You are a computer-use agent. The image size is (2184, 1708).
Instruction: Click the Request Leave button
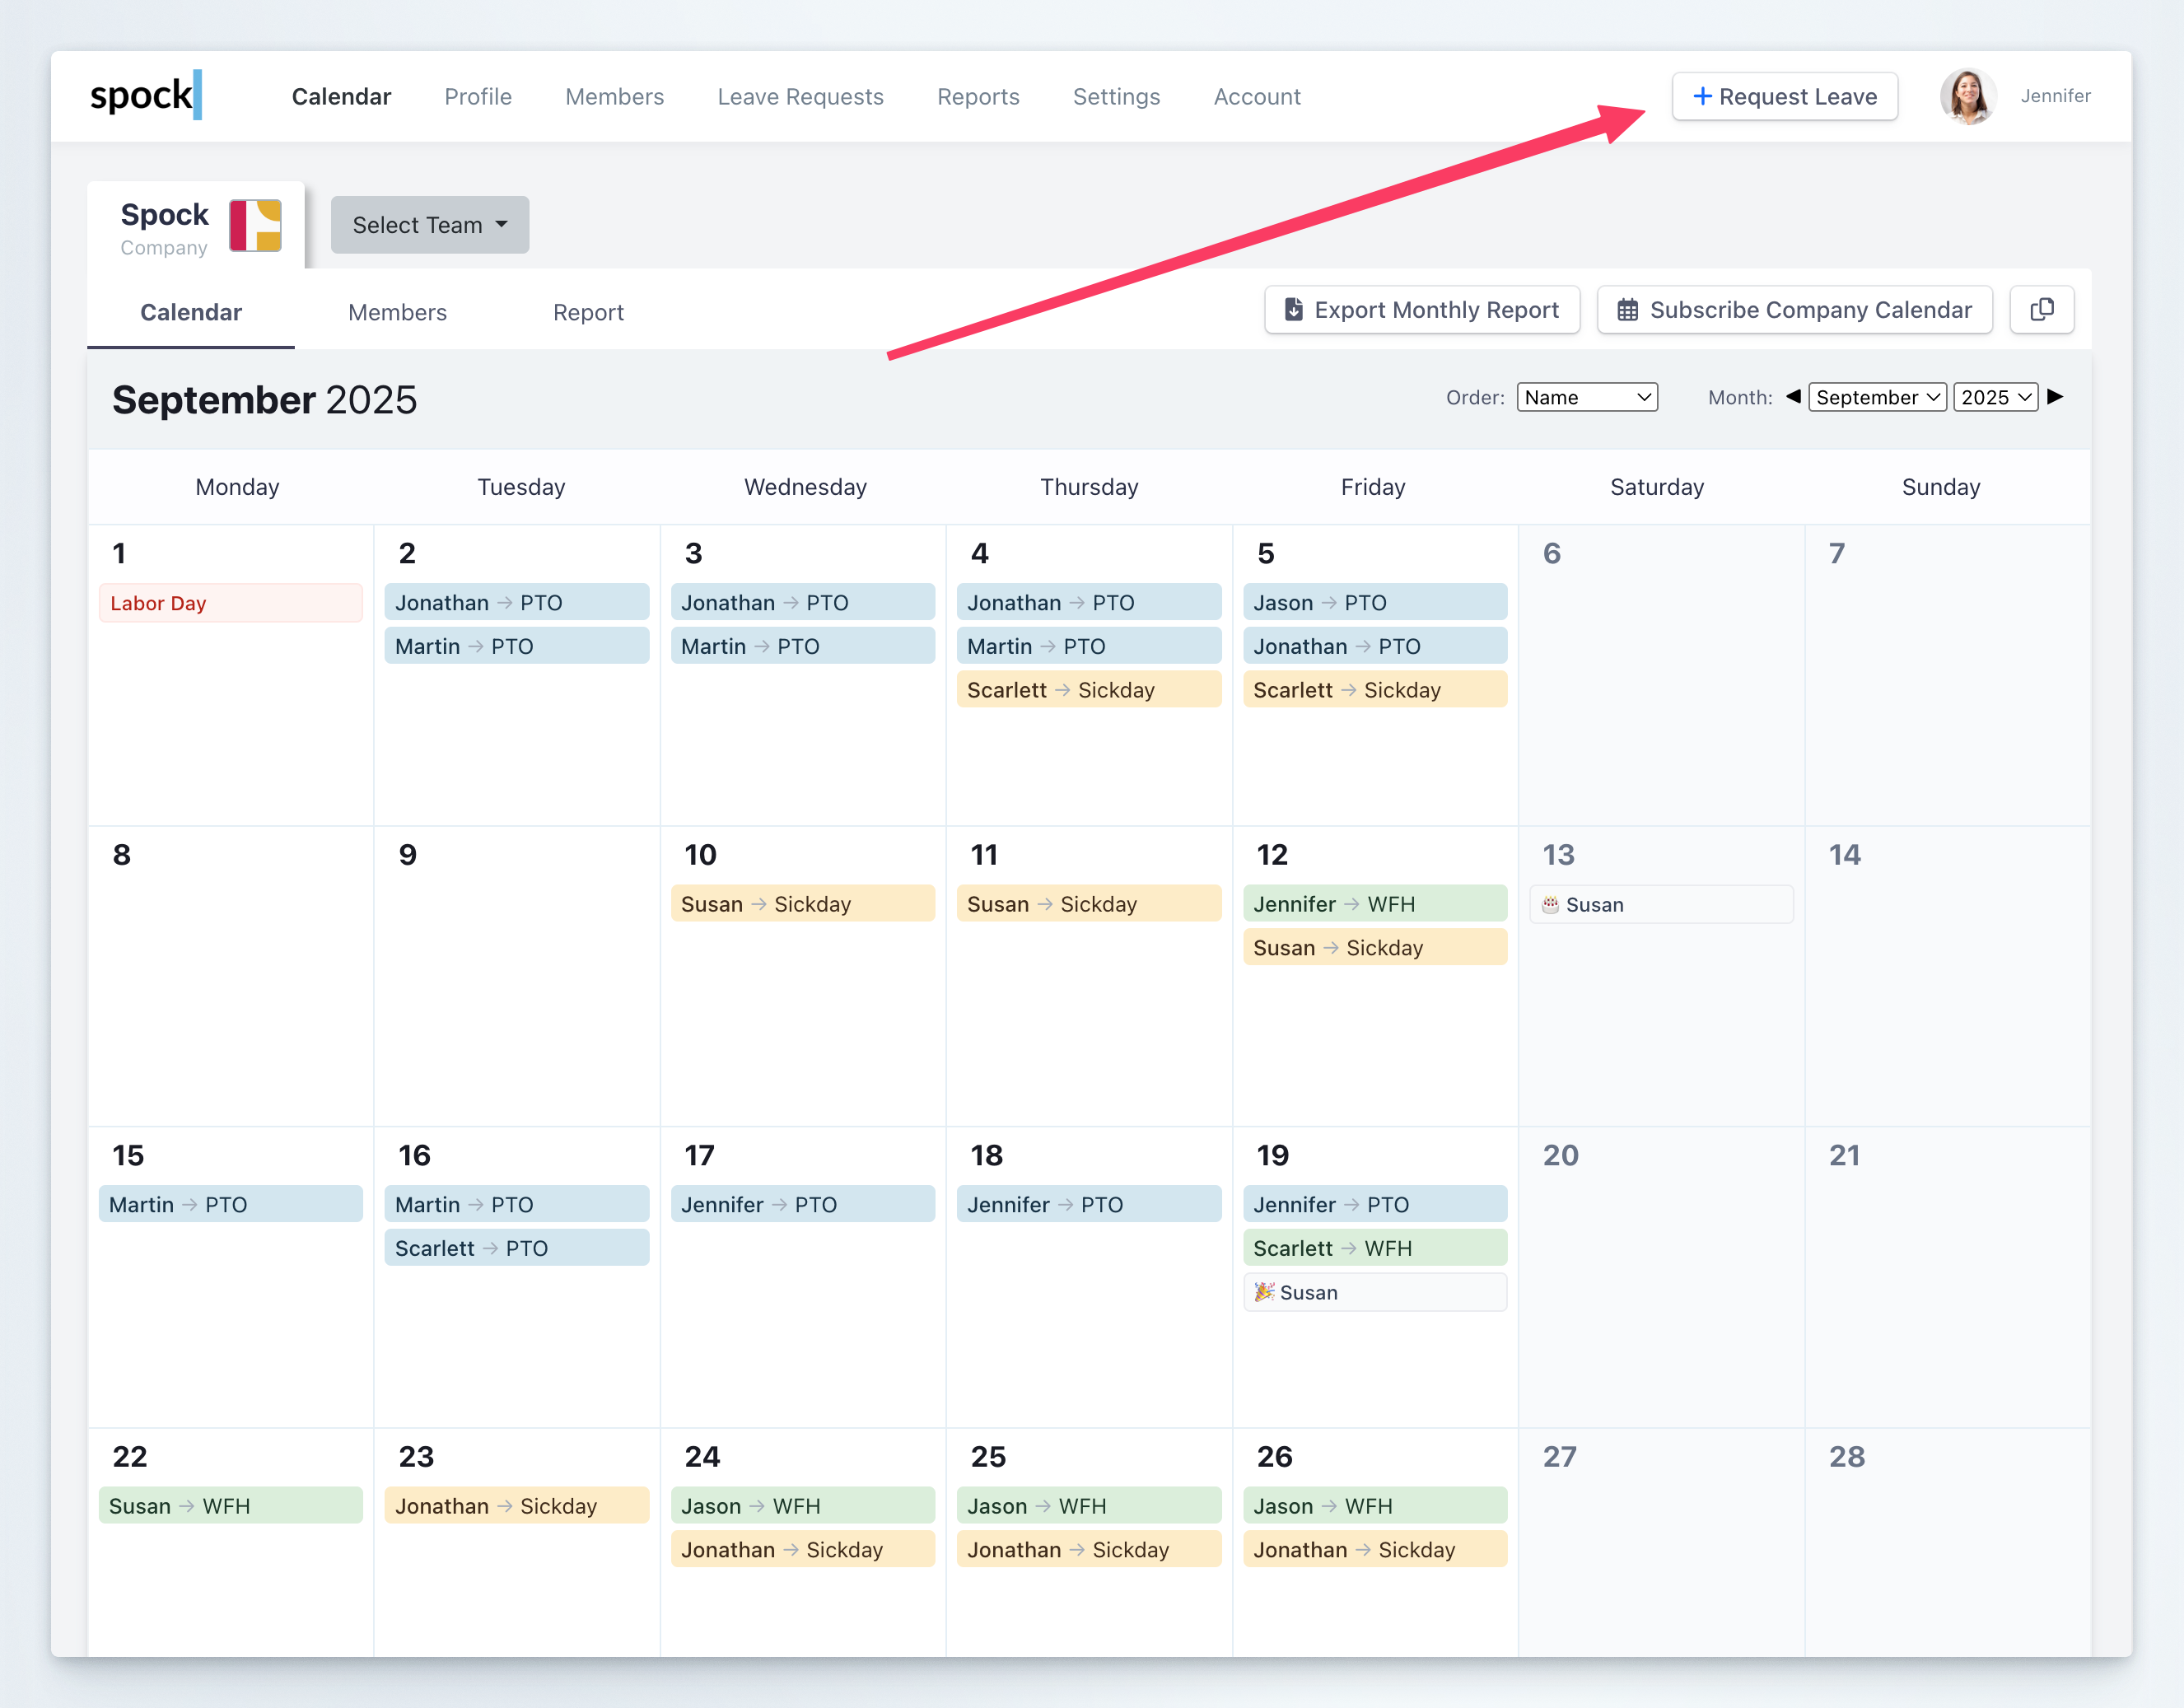pos(1784,97)
